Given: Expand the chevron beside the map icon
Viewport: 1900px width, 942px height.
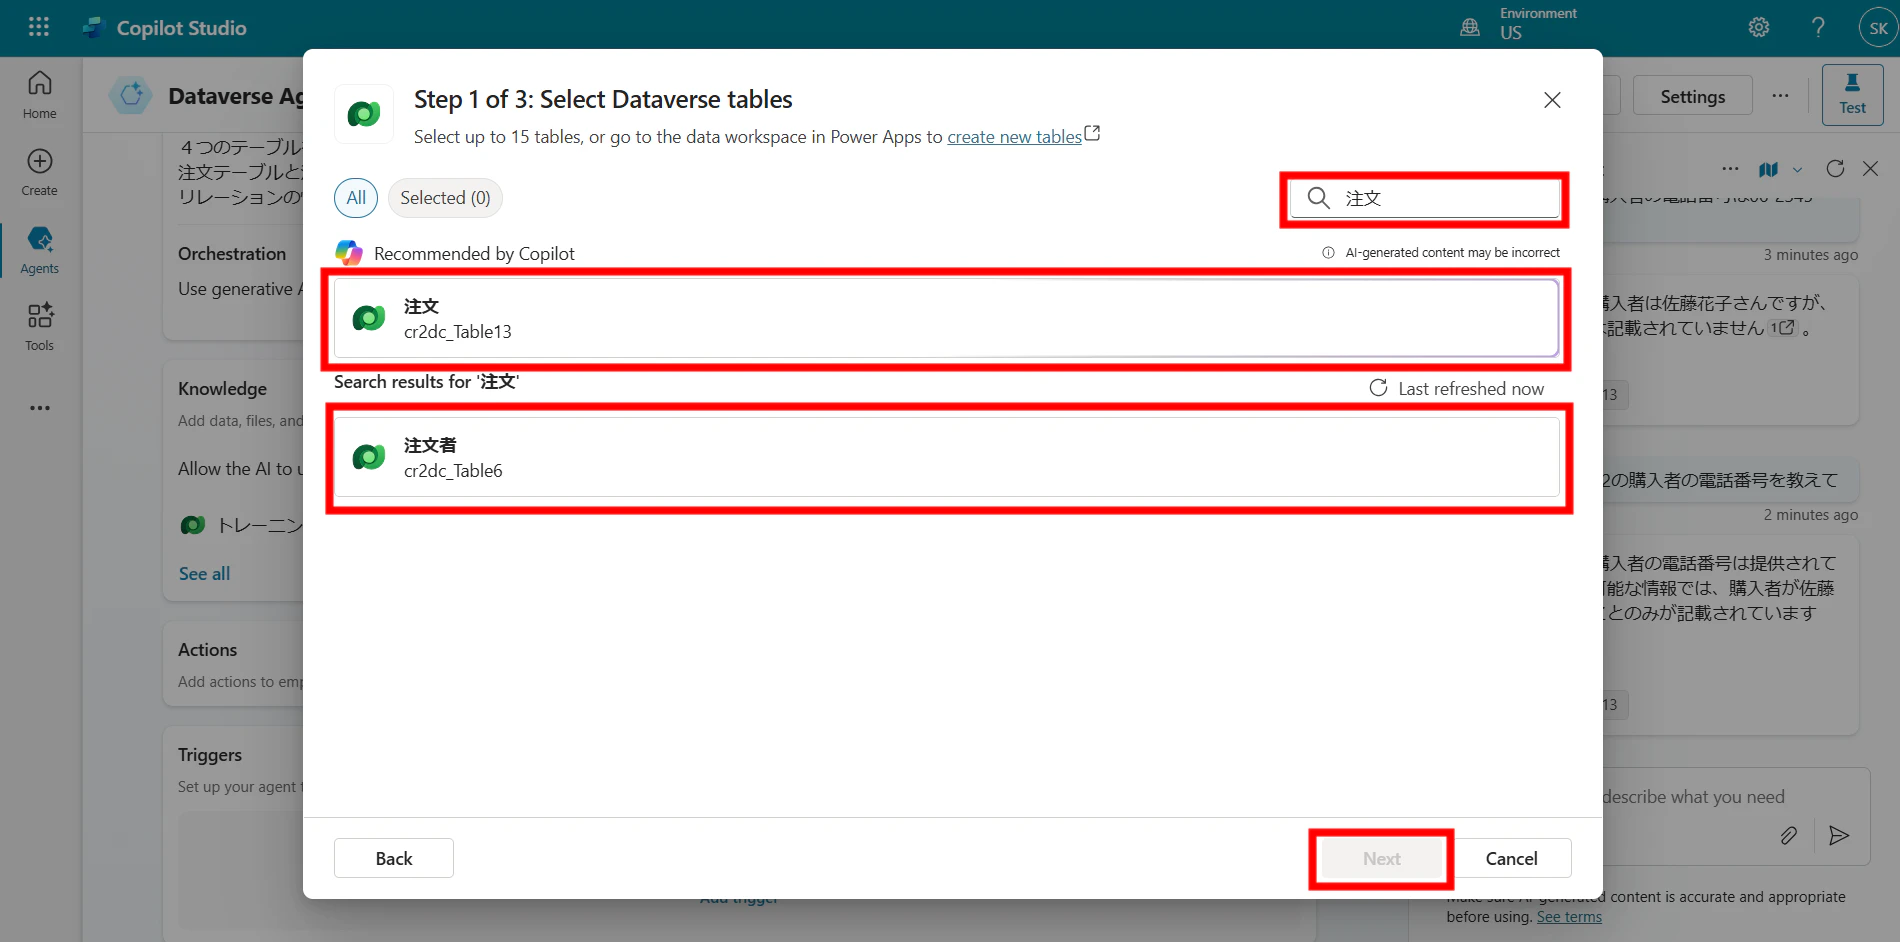Looking at the screenshot, I should tap(1797, 169).
